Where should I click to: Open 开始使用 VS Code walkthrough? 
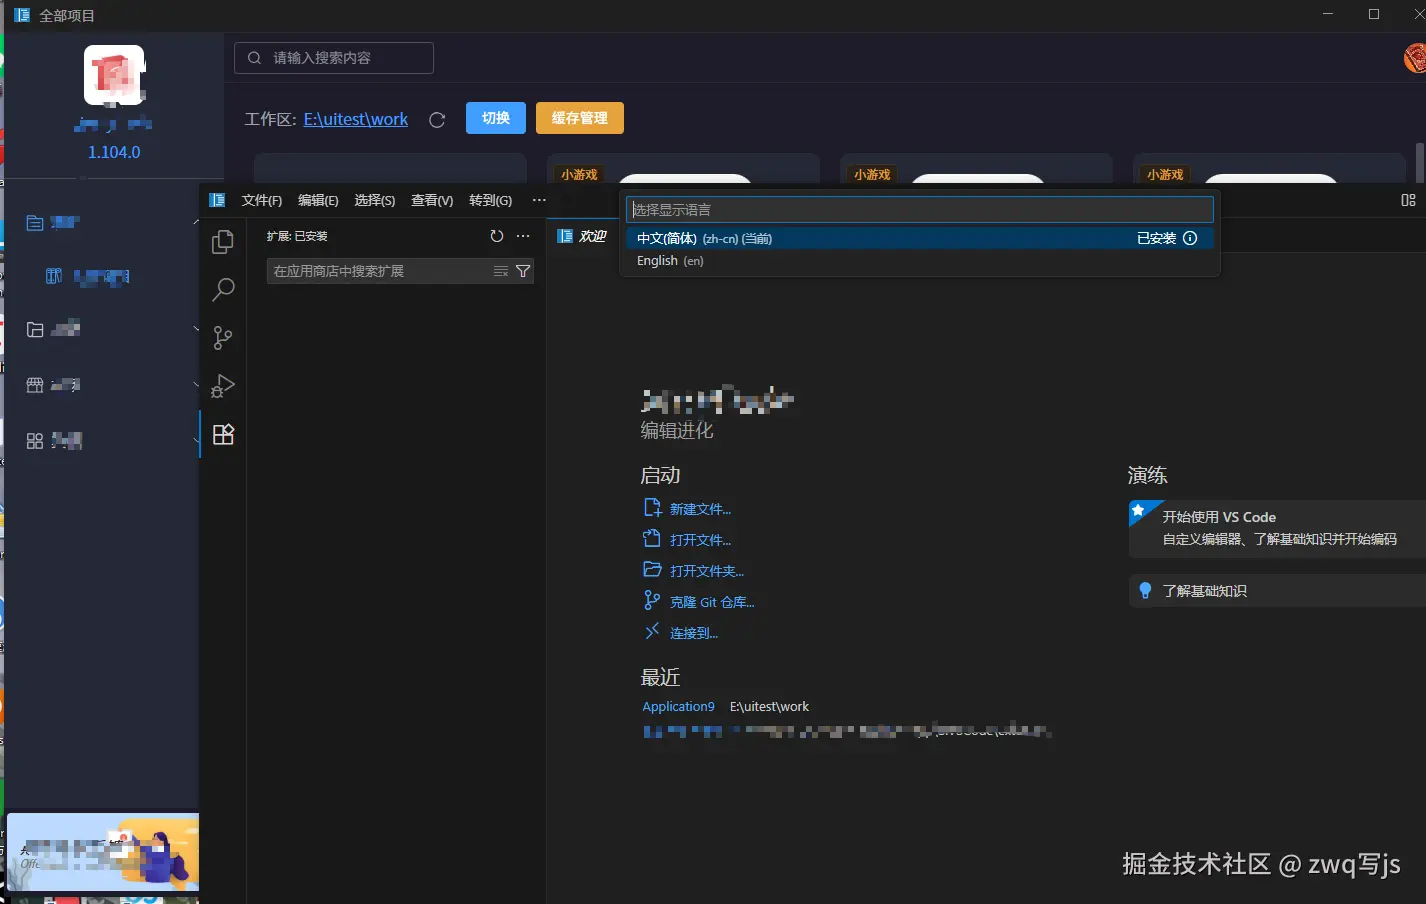click(1277, 528)
